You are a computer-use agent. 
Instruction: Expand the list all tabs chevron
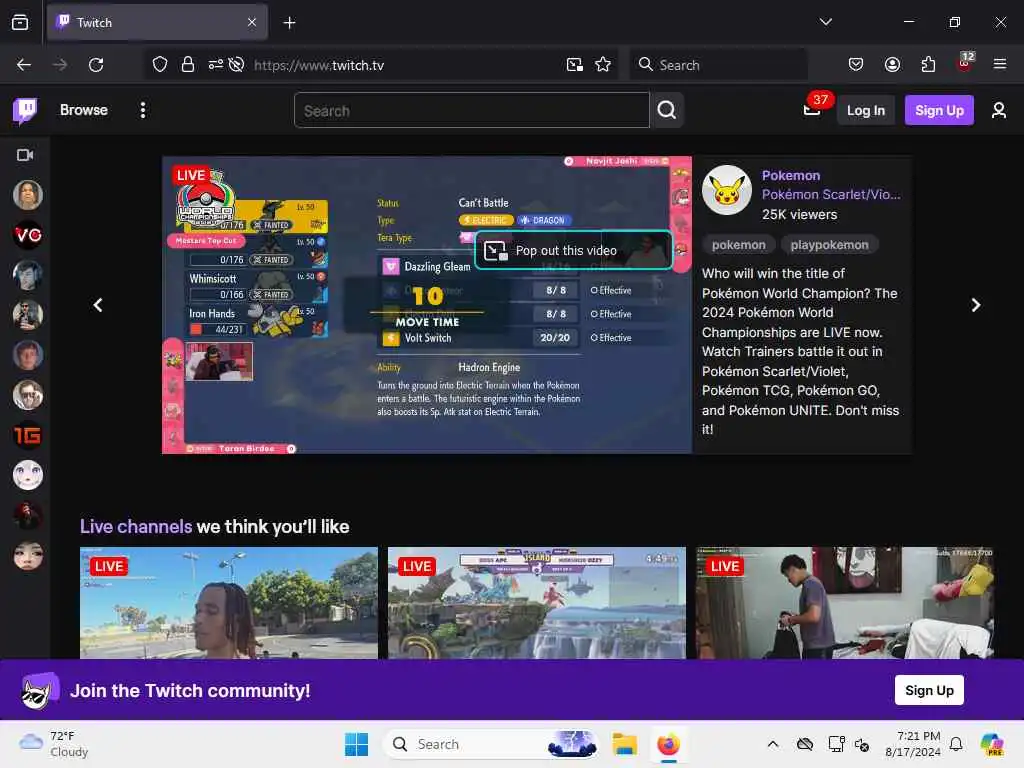(x=825, y=22)
